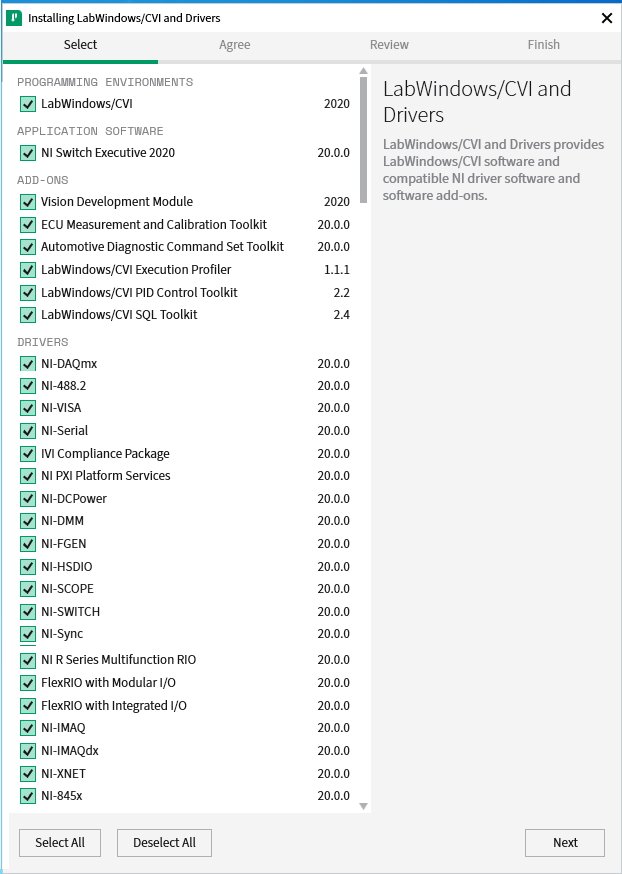Click the package list scrollbar thumb
Viewport: 622px width, 874px height.
(363, 140)
